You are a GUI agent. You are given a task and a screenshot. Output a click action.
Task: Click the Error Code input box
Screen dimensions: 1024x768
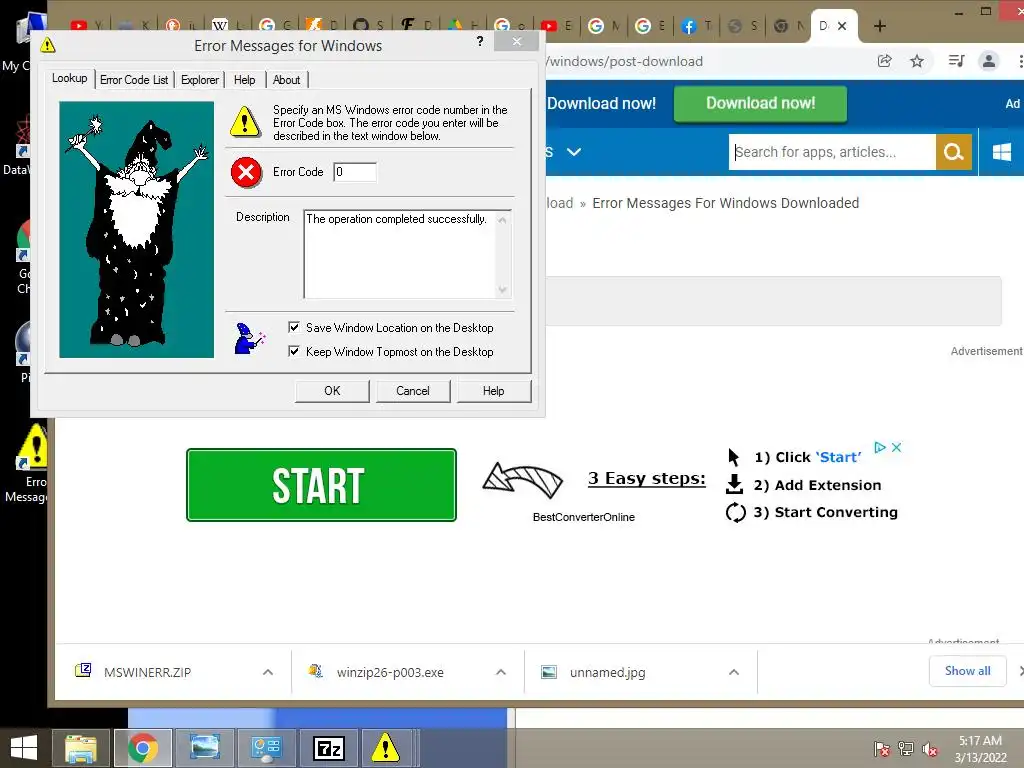(355, 172)
